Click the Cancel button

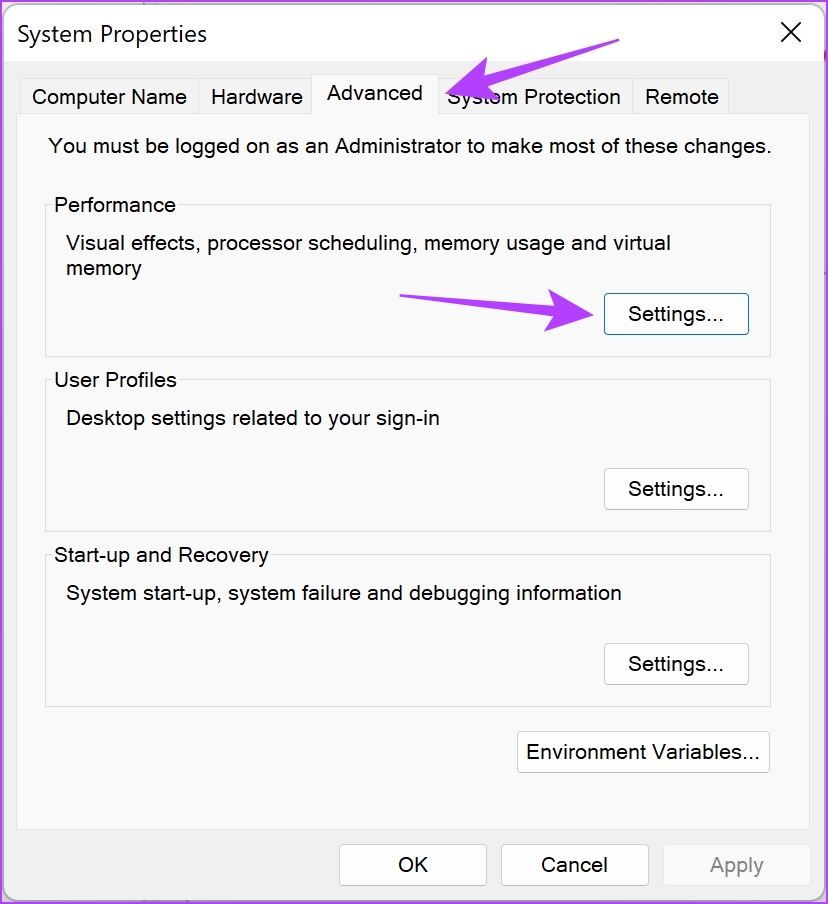click(x=574, y=865)
